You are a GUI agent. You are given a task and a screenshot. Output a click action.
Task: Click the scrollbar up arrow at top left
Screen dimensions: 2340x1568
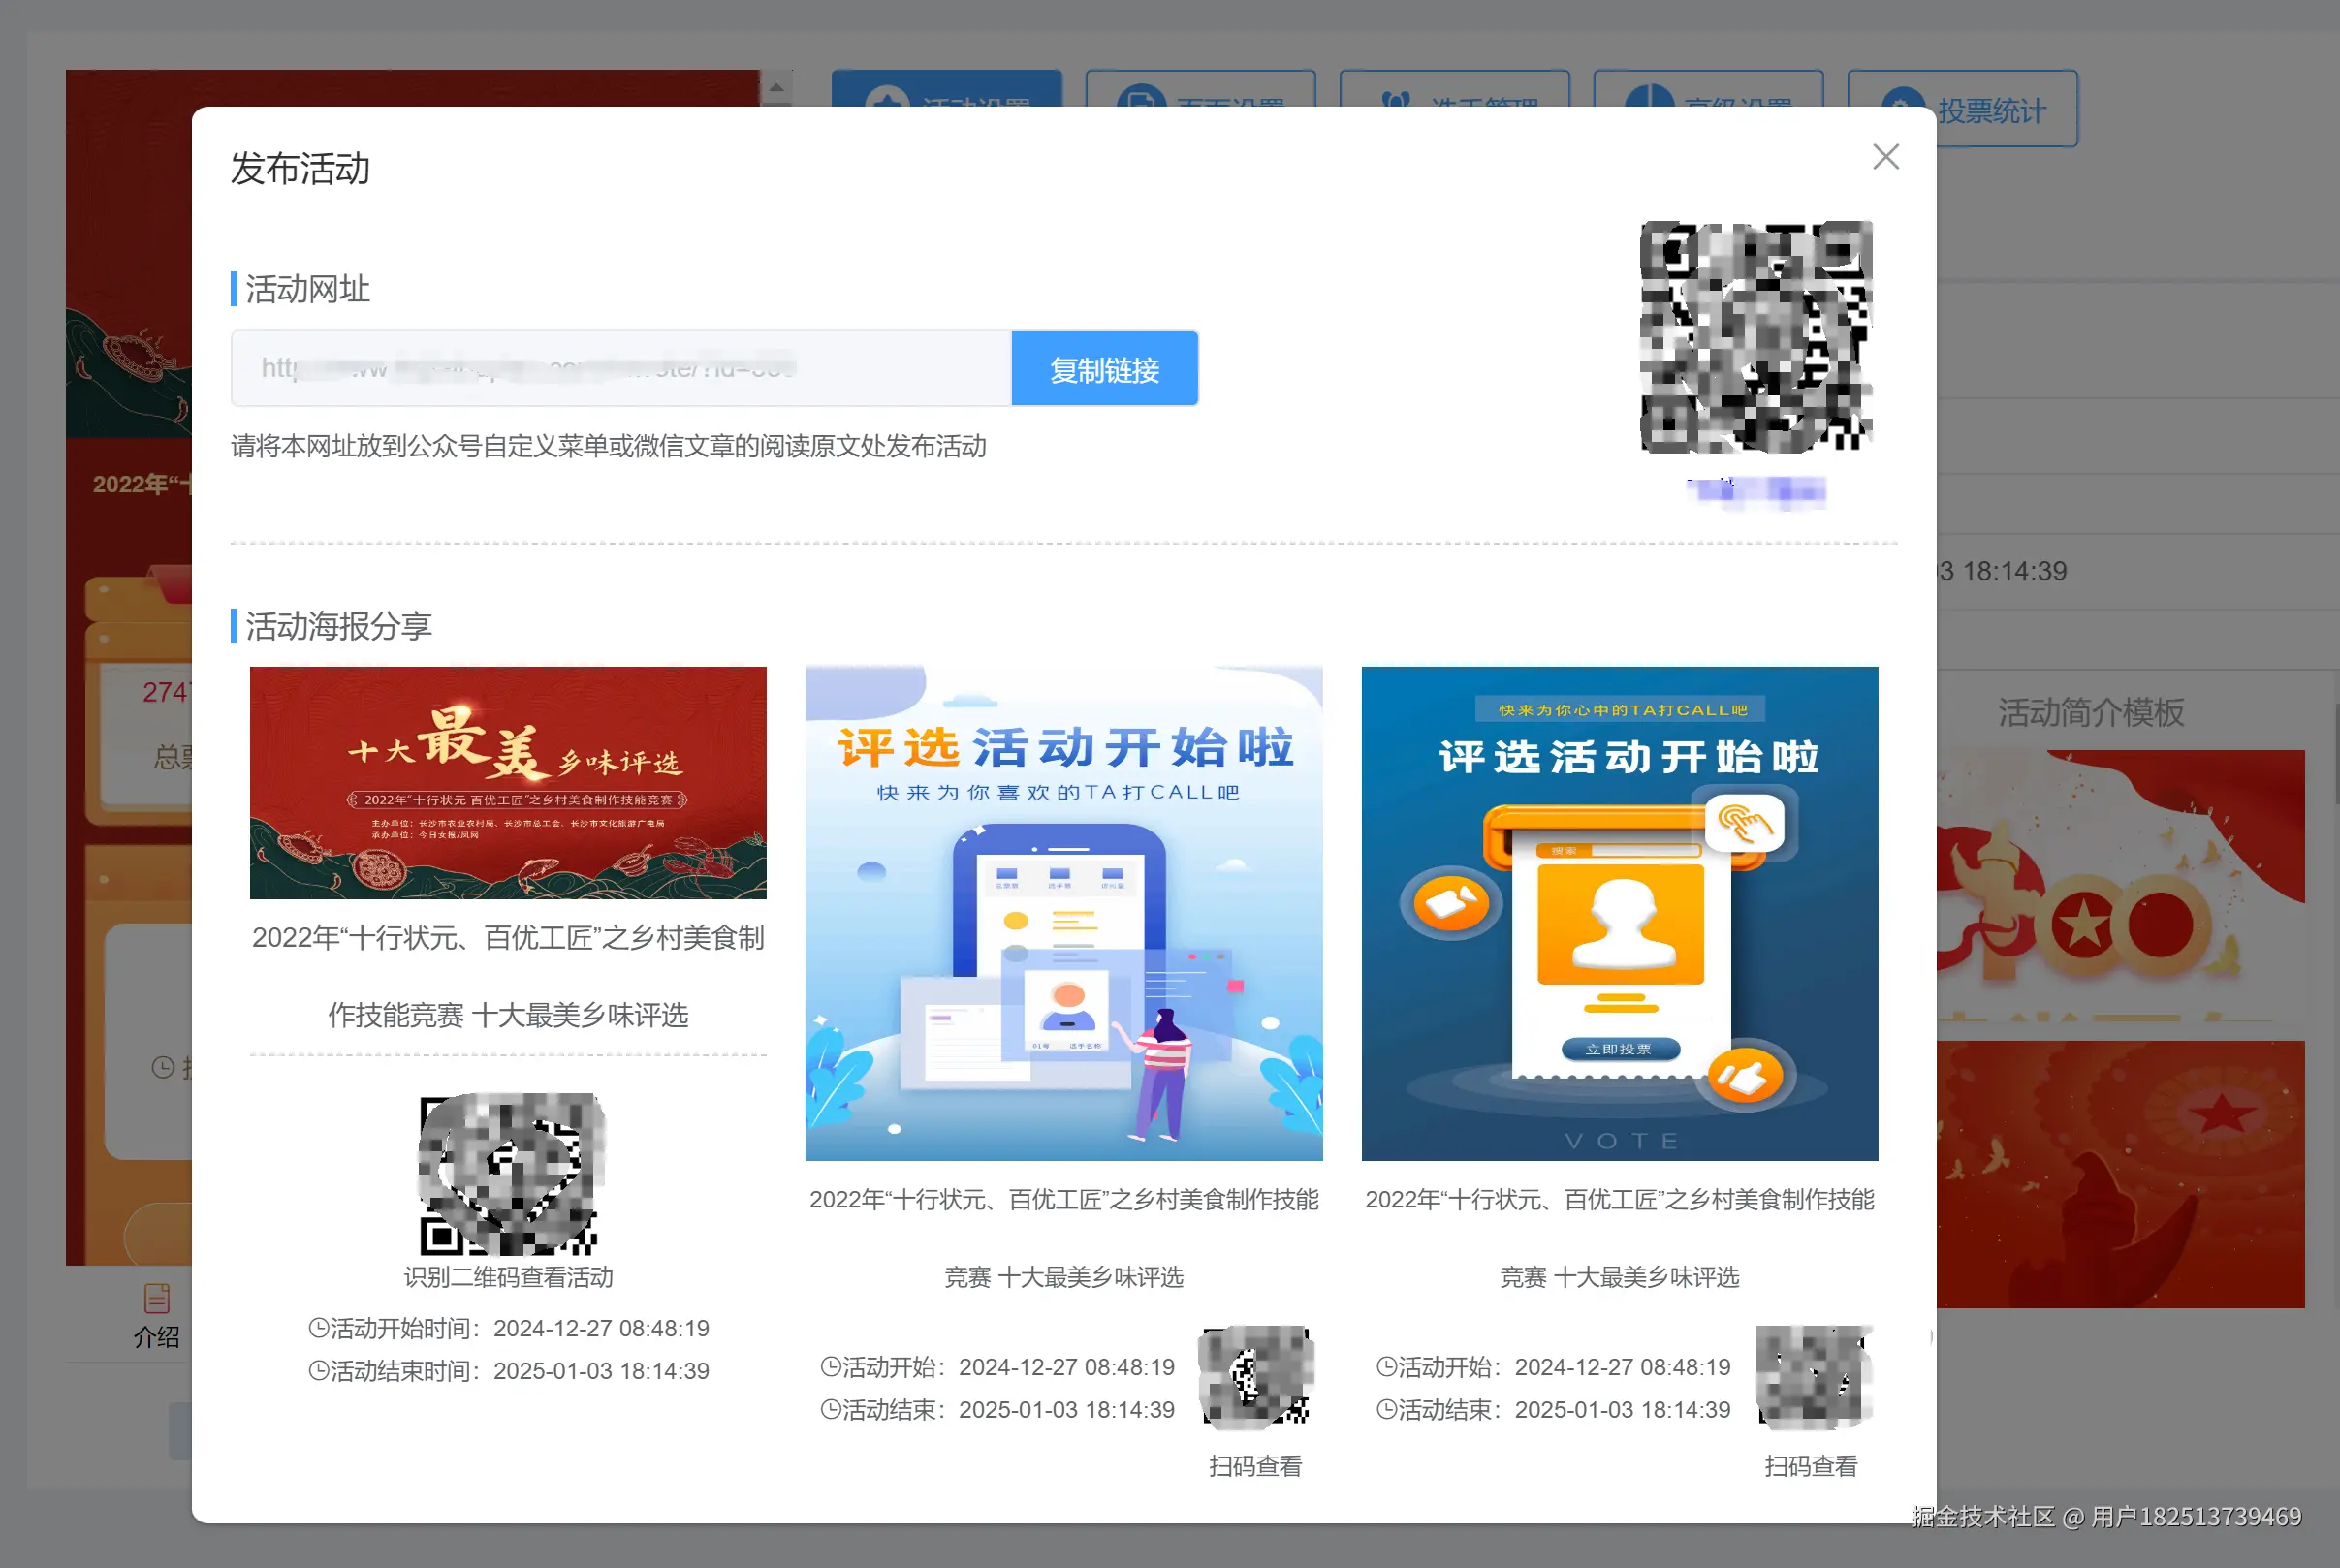776,86
